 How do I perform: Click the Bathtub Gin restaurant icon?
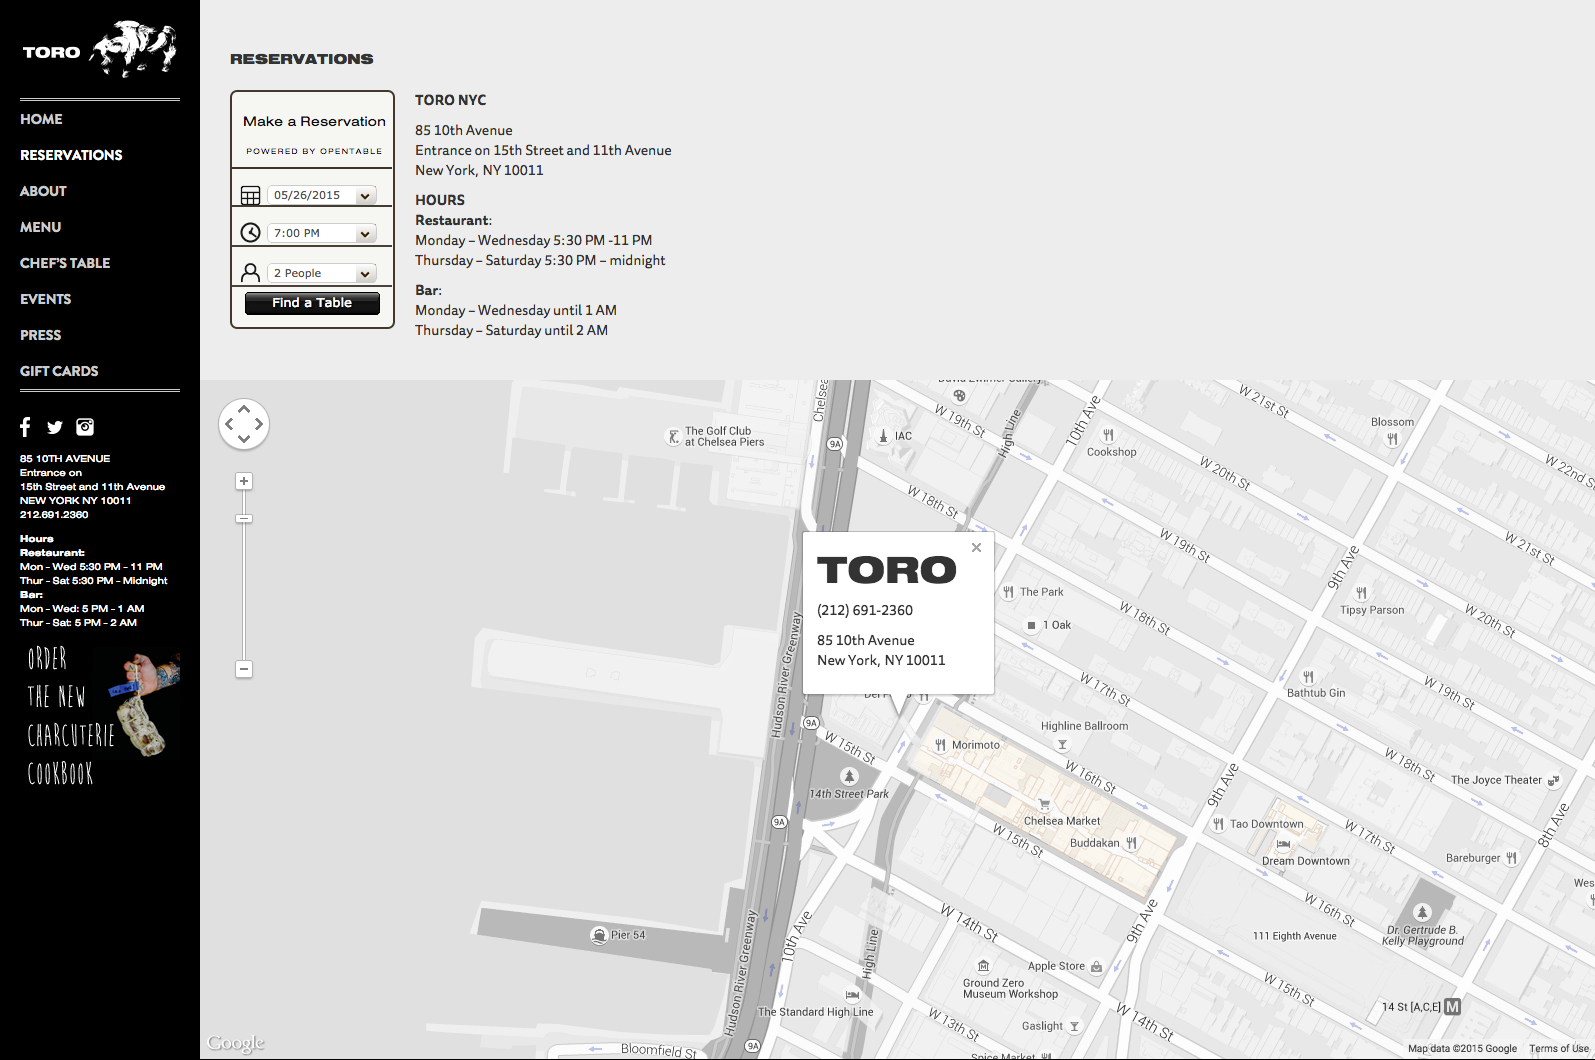(x=1308, y=677)
